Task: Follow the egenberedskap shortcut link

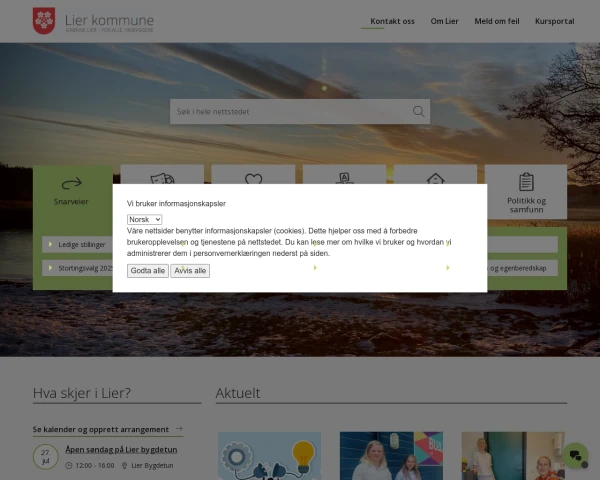Action: click(522, 268)
